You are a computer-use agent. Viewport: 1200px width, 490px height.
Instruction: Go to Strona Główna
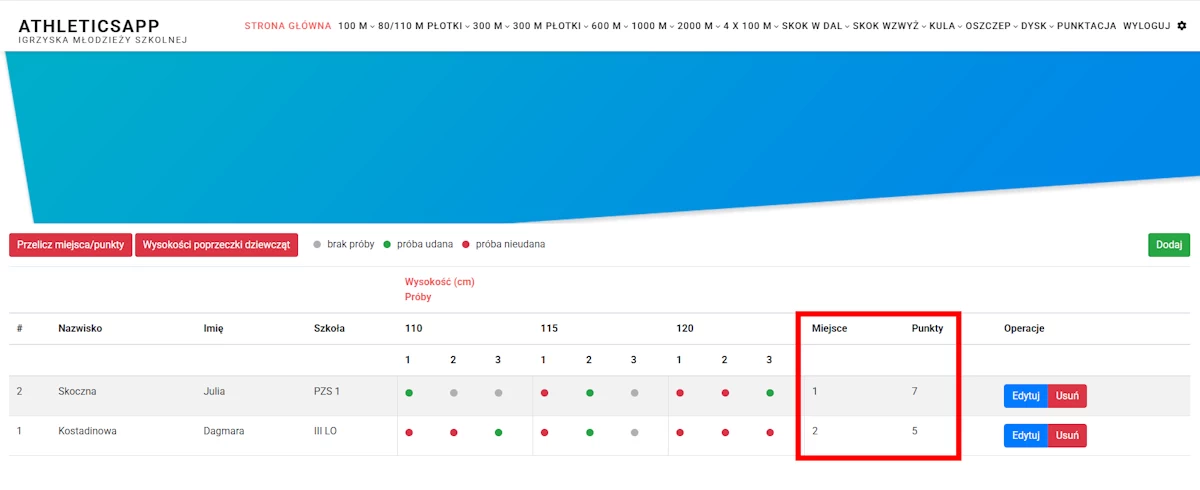coord(287,26)
